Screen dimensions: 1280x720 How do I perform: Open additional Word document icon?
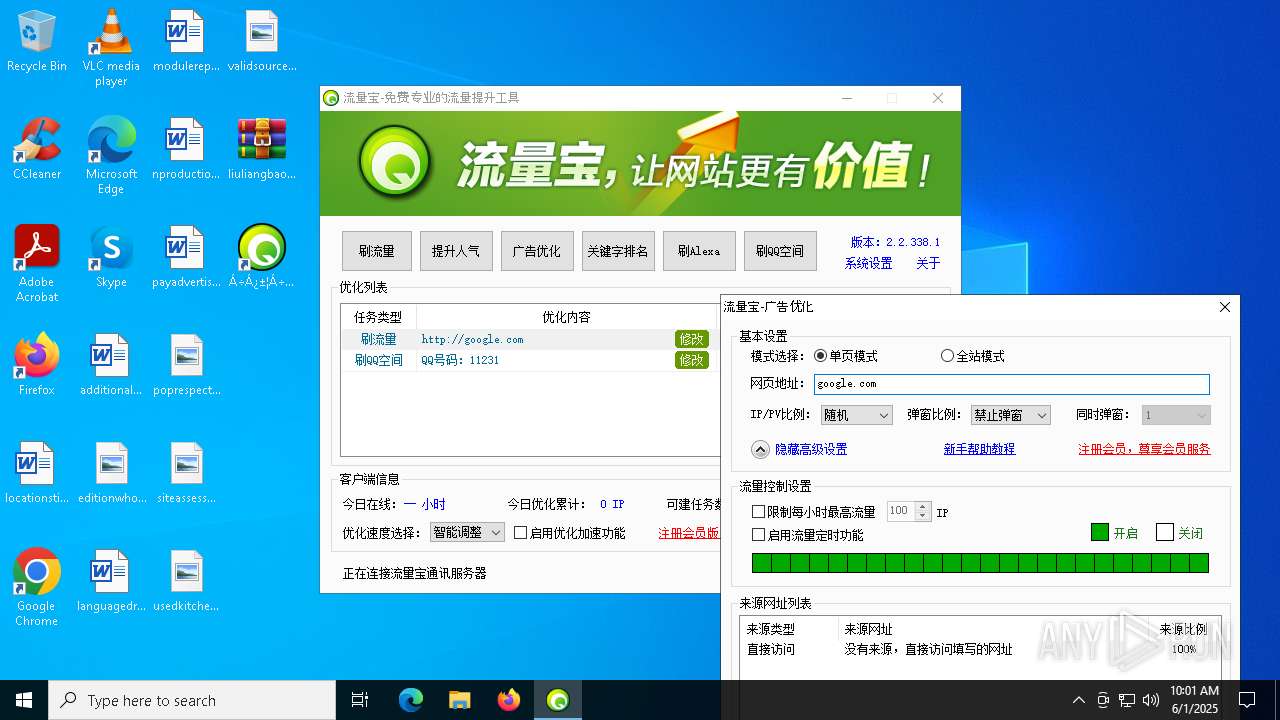coord(111,364)
